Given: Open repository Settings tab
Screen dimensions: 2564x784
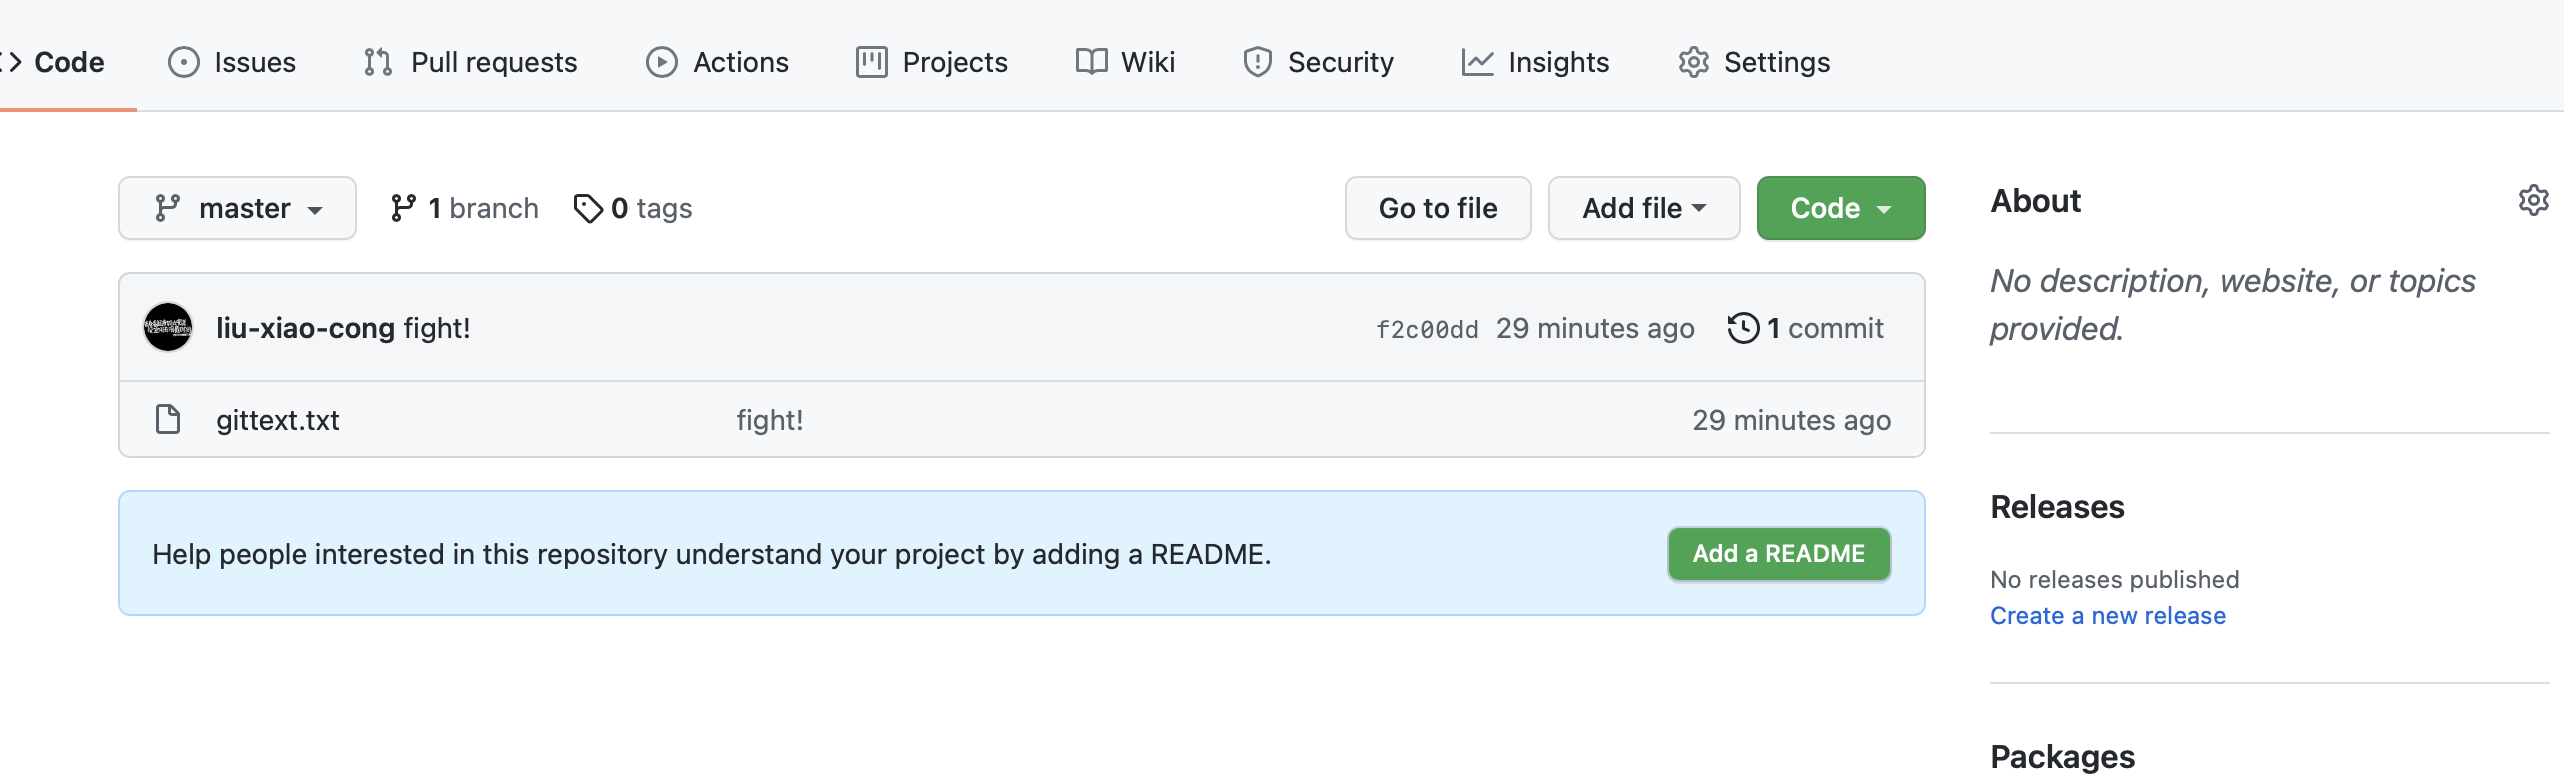Looking at the screenshot, I should click(x=1754, y=62).
